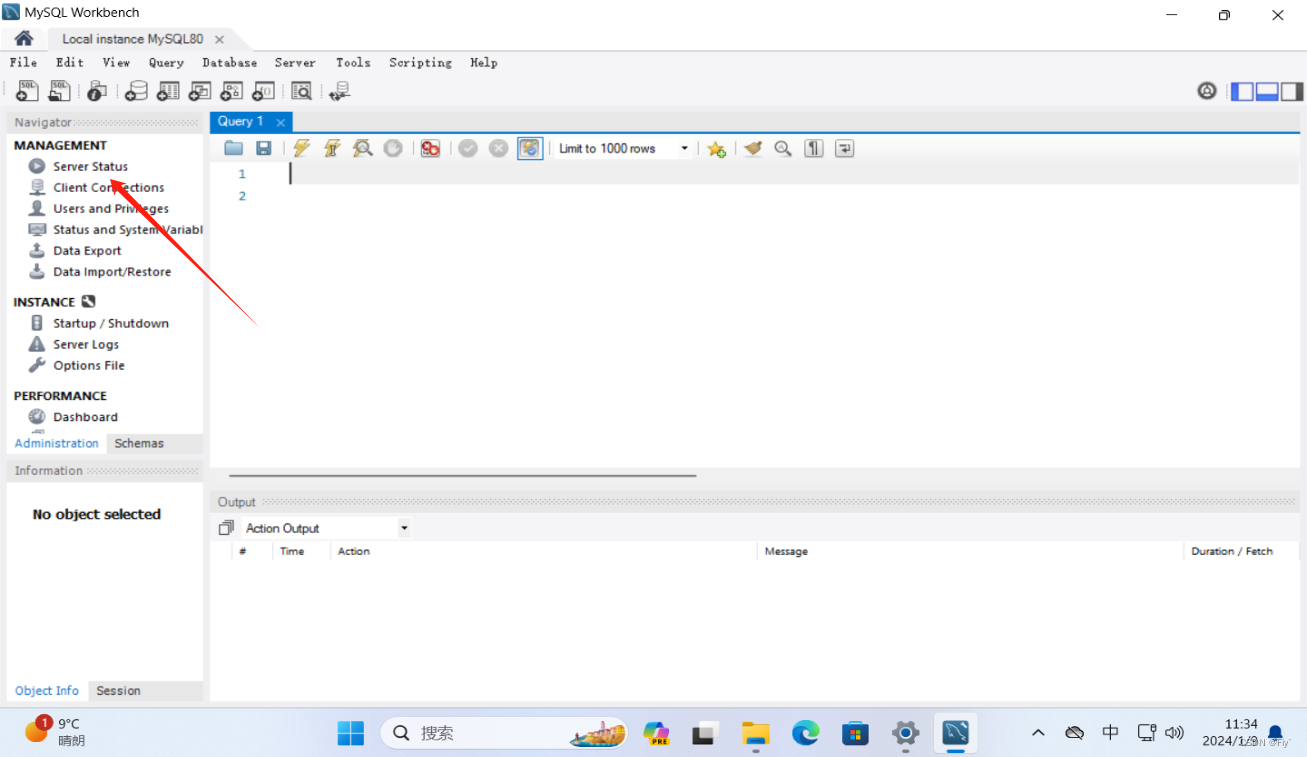
Task: Save script with floppy disk icon
Action: pos(264,148)
